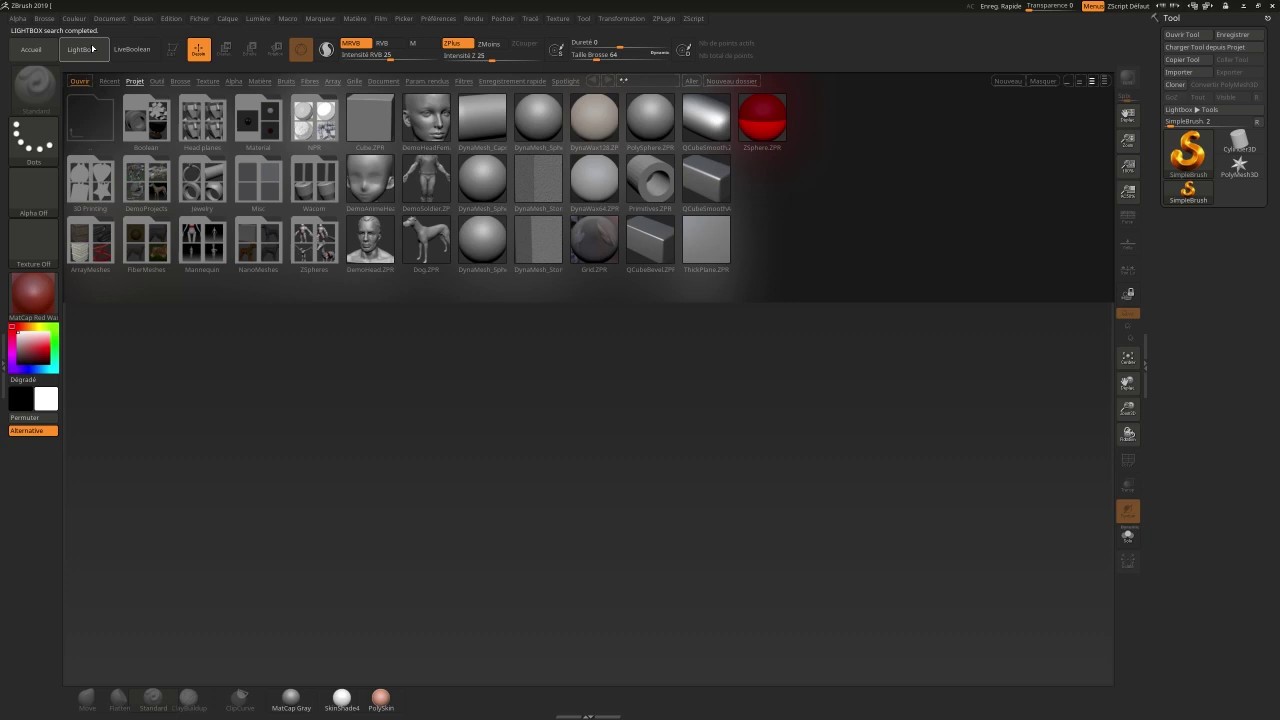1280x720 pixels.
Task: Click the 100% actual size icon
Action: (x=1128, y=166)
